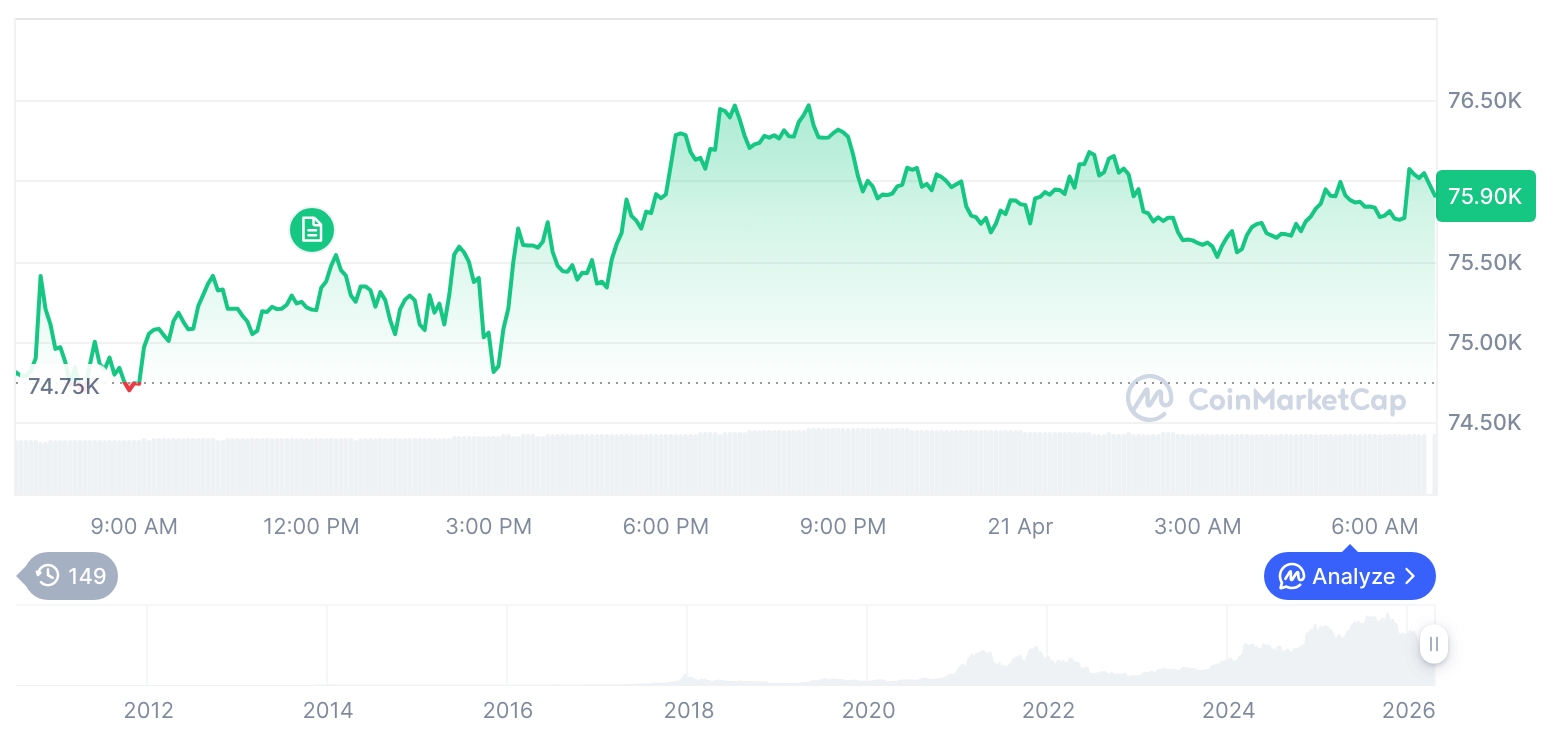The width and height of the screenshot is (1566, 732).
Task: Click the CoinMarketCap logo inside Analyze button
Action: coord(1292,576)
